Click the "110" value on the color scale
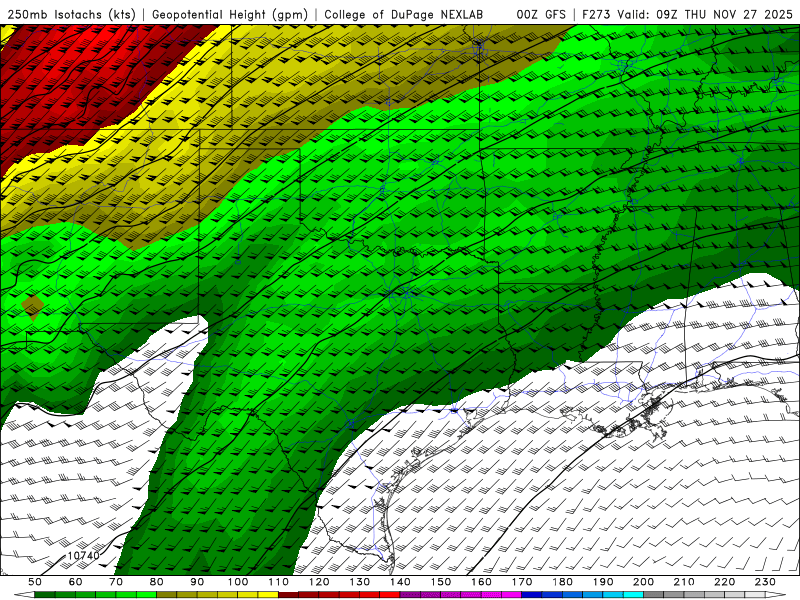 [278, 582]
